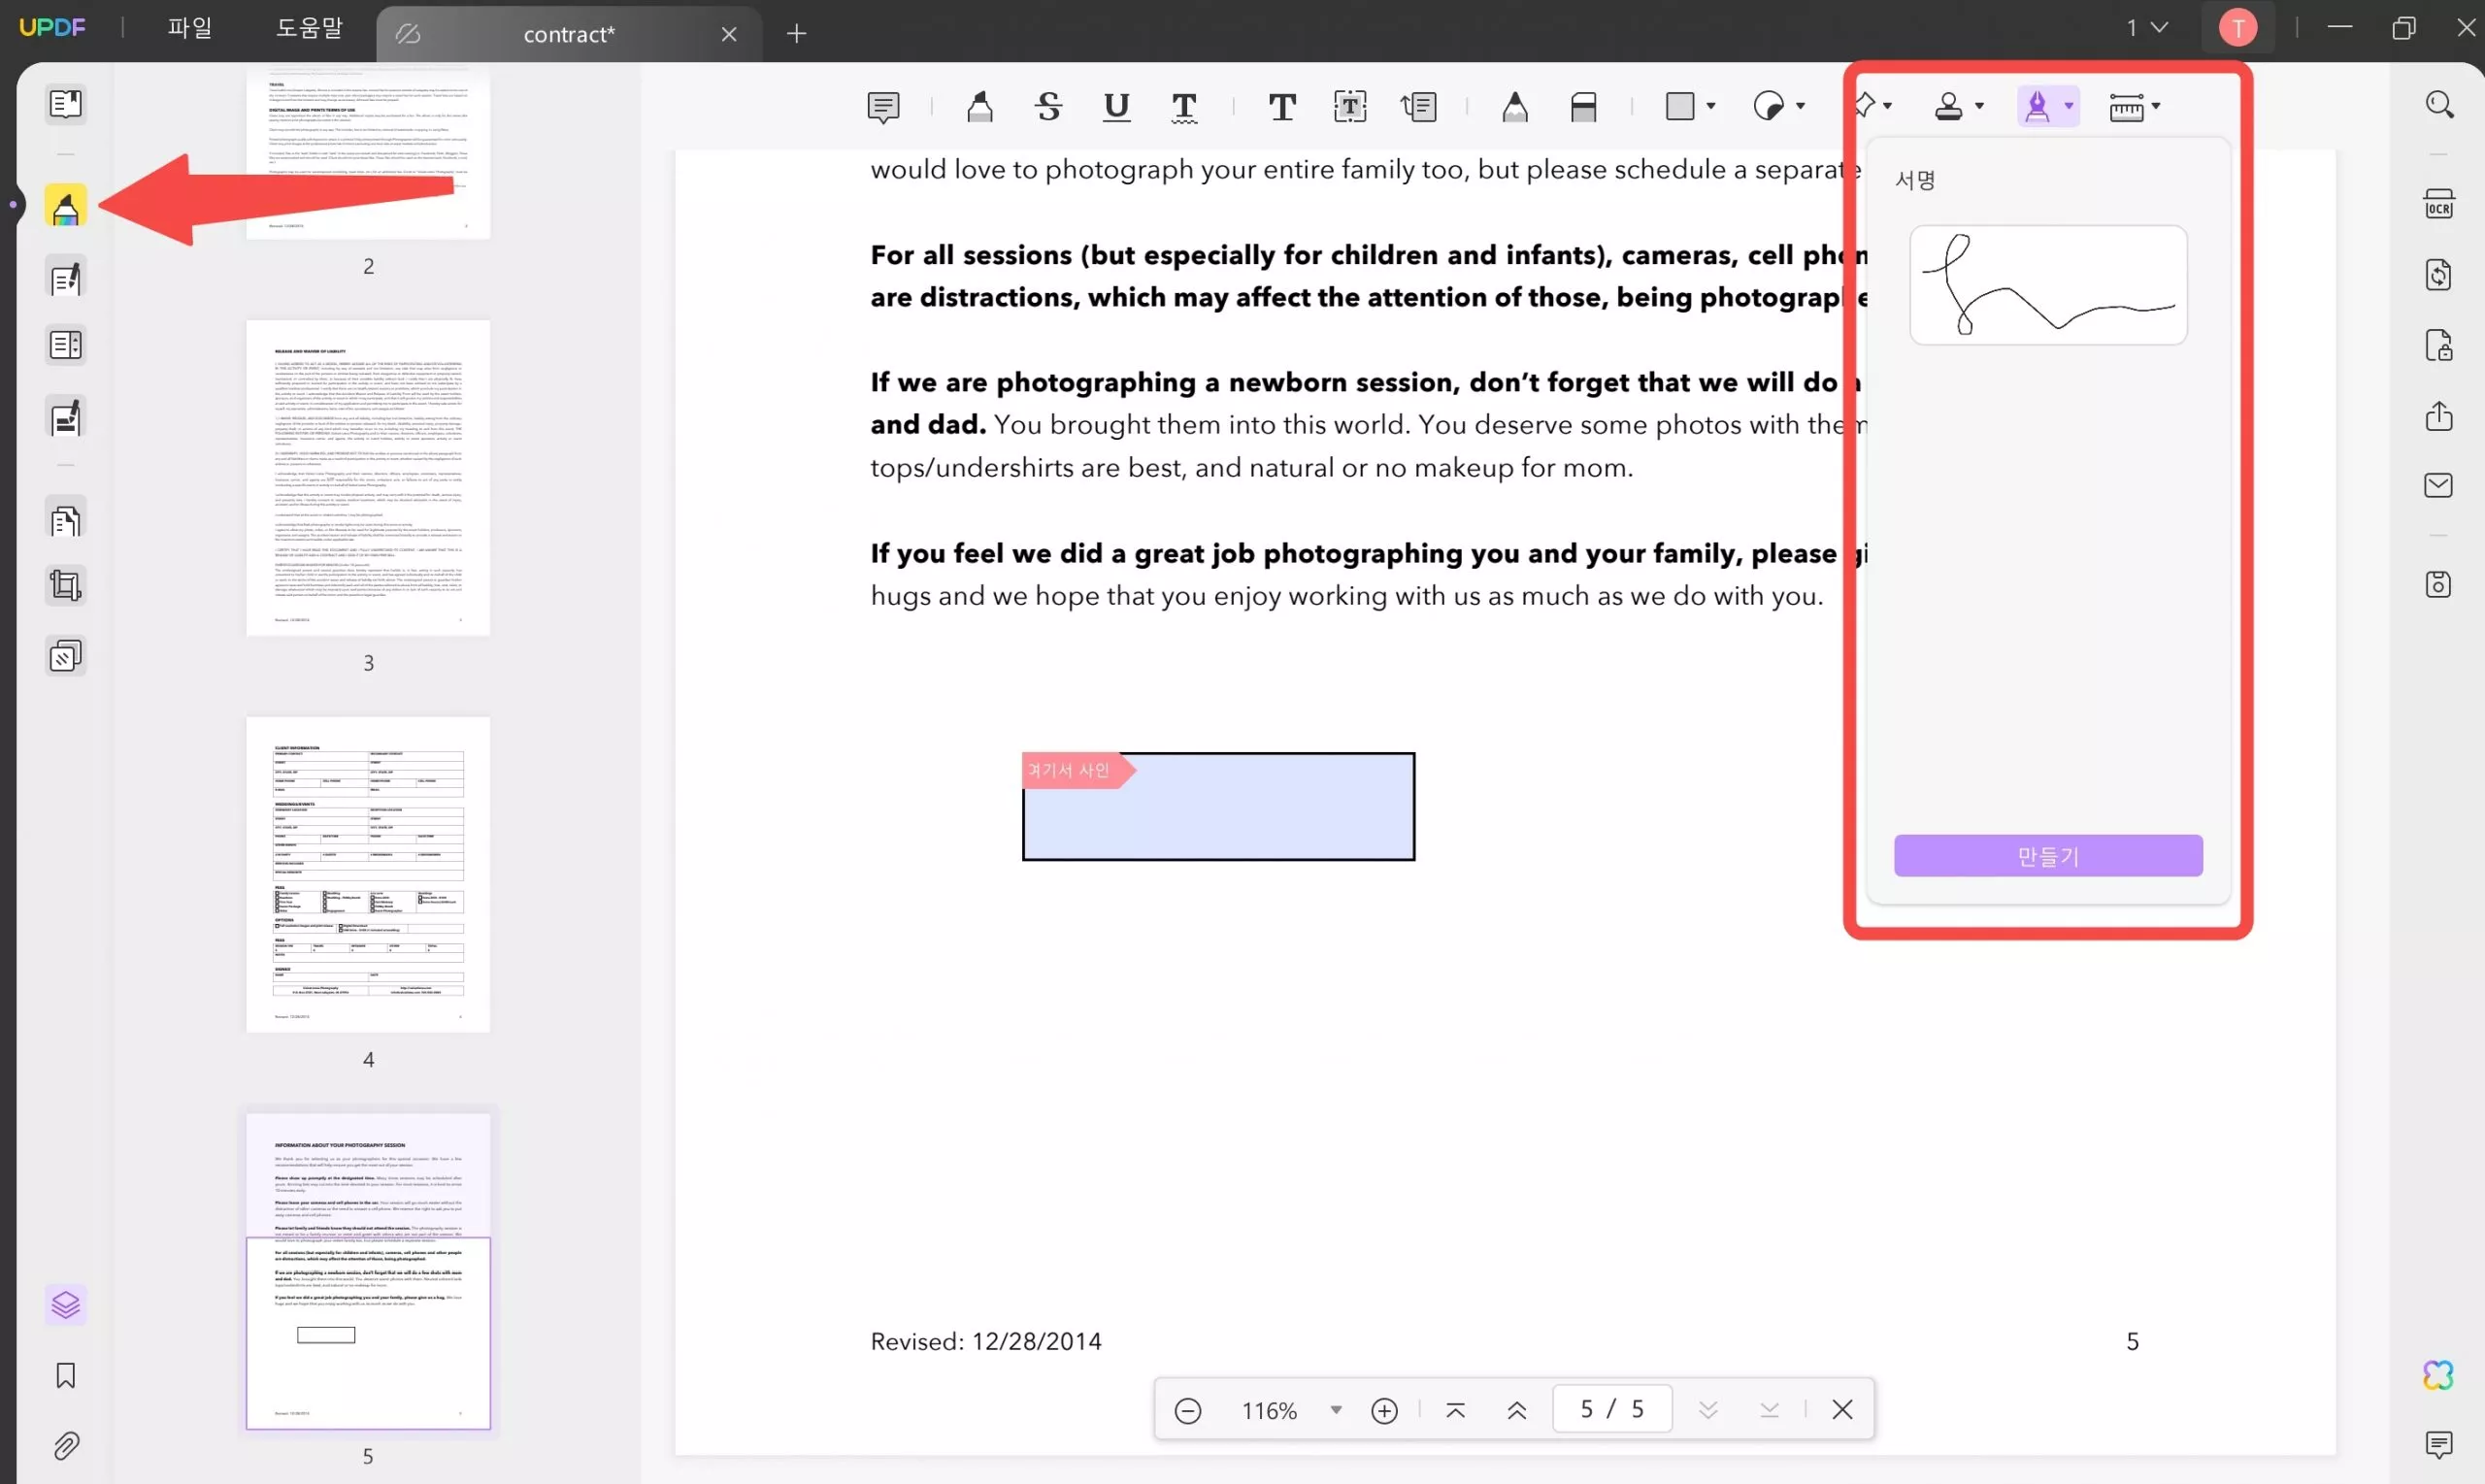2485x1484 pixels.
Task: Run the OCR recognition tool
Action: 2439,204
